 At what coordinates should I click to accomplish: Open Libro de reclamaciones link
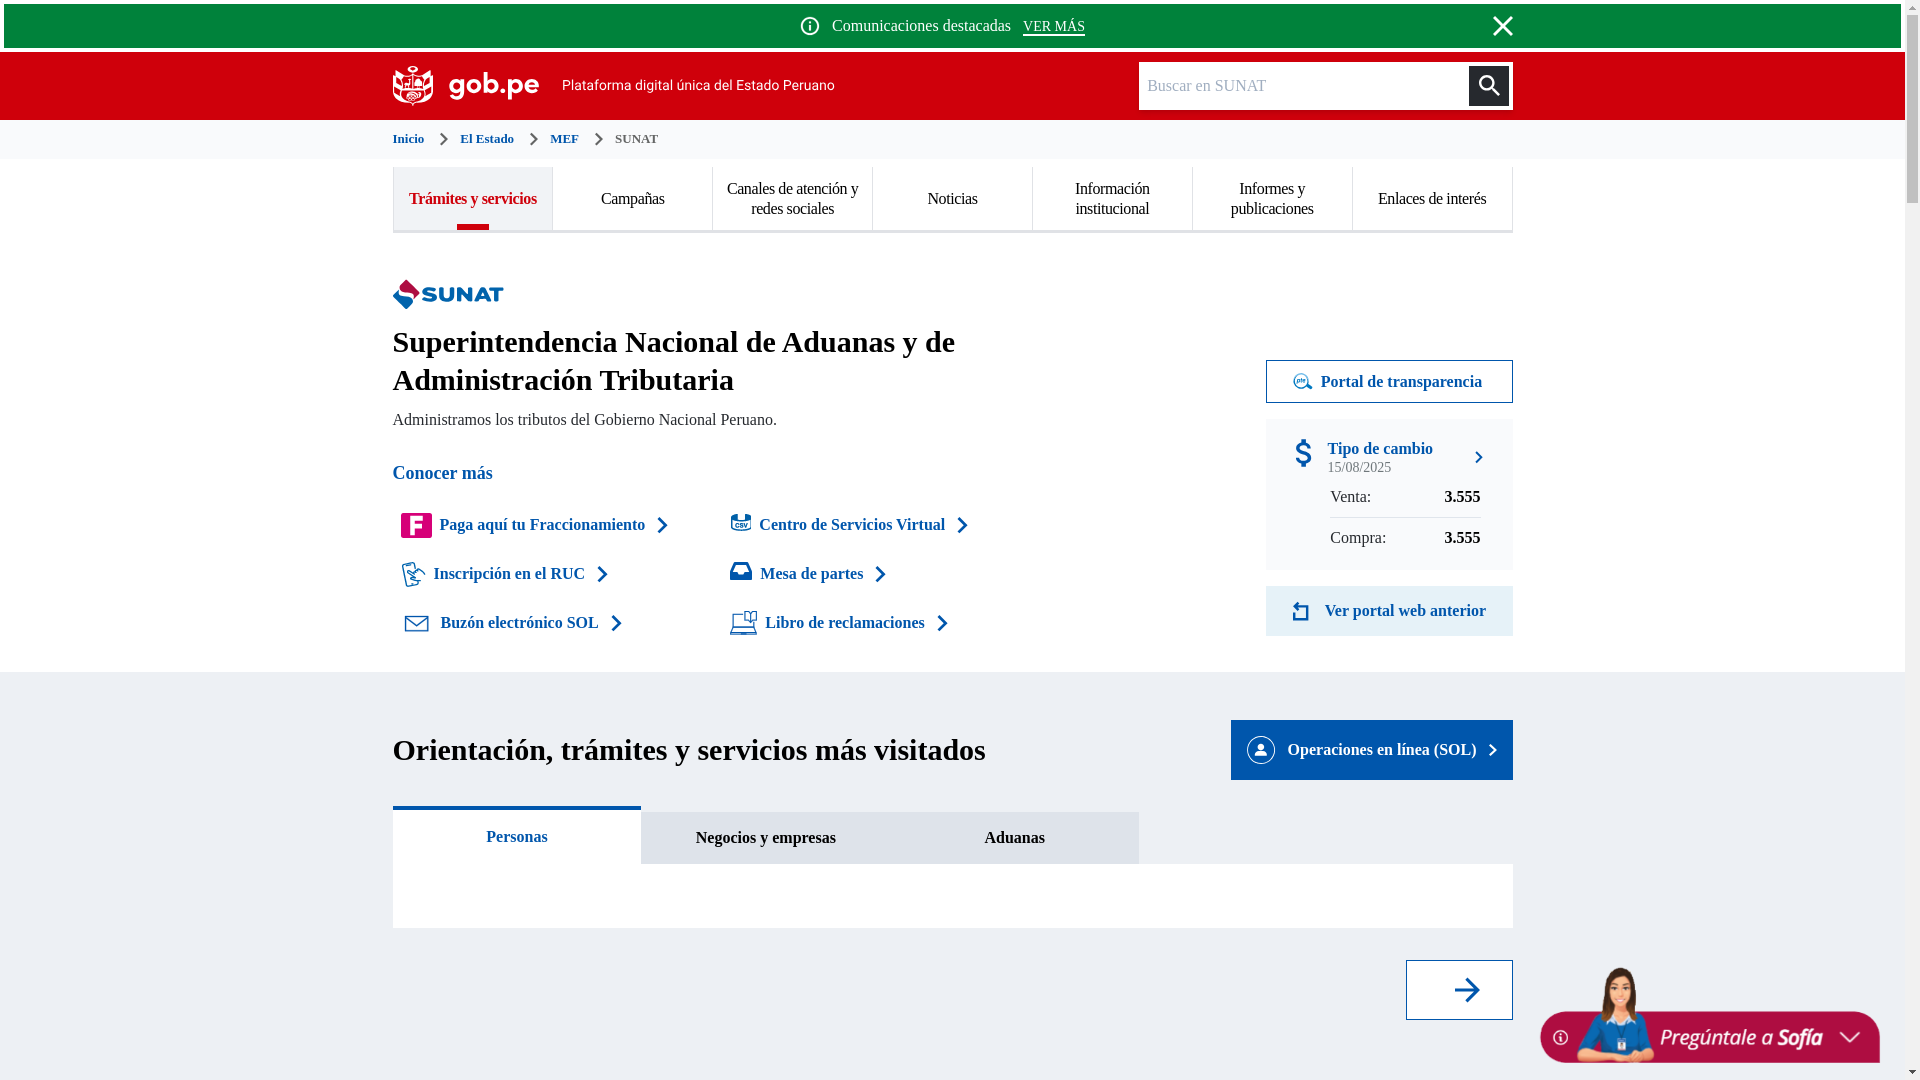coord(844,623)
